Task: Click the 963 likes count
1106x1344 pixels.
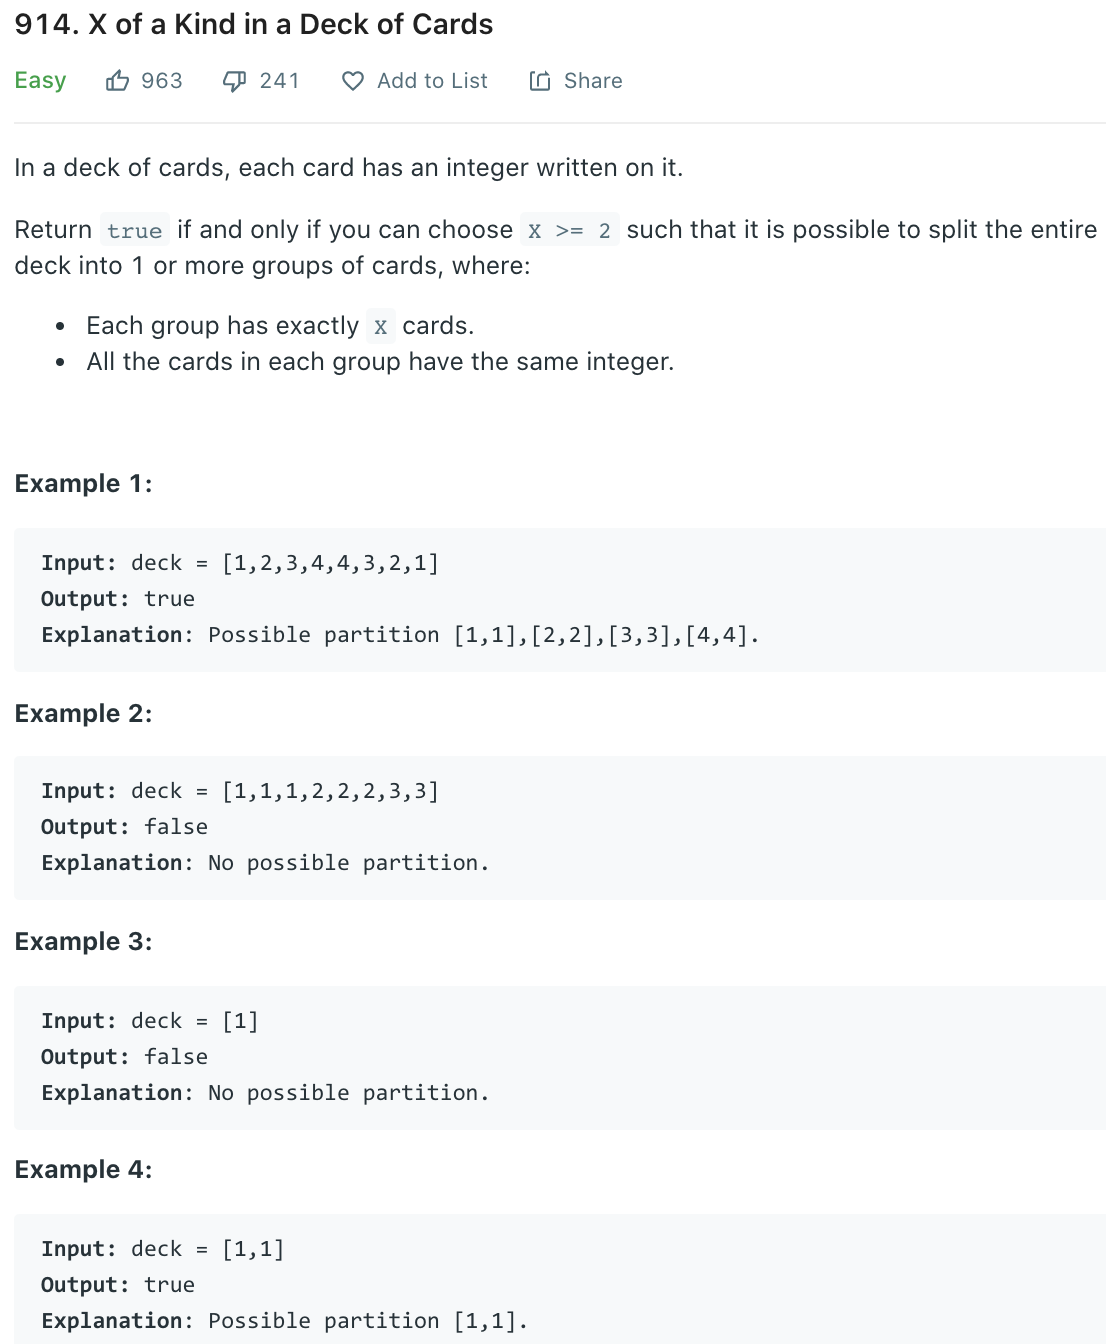Action: 162,81
